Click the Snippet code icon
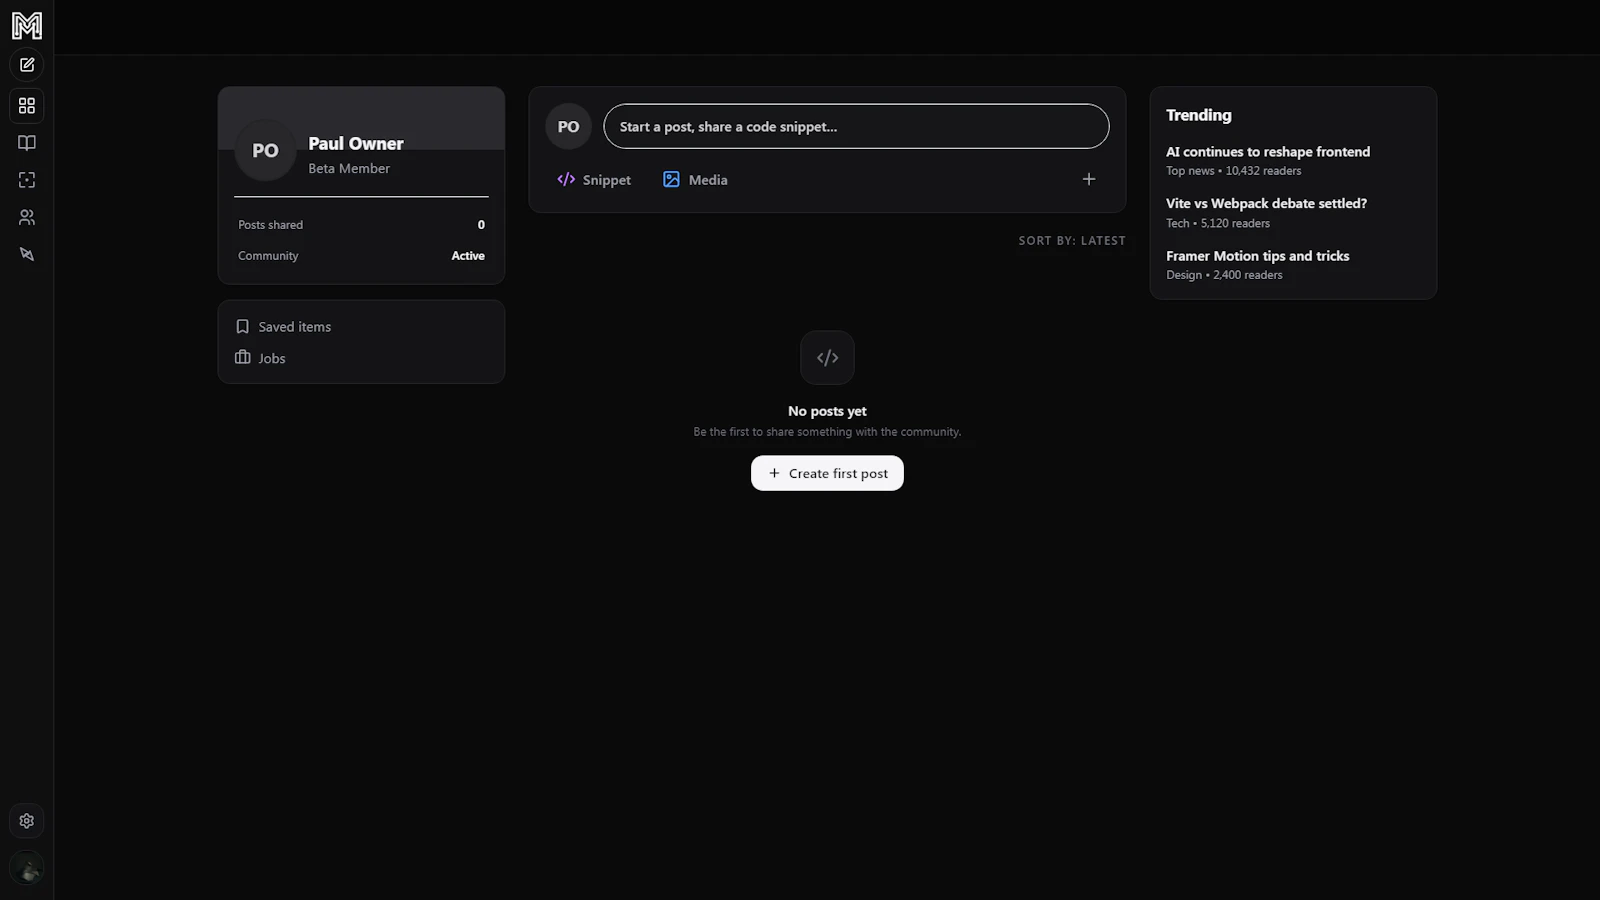Image resolution: width=1600 pixels, height=900 pixels. click(566, 179)
